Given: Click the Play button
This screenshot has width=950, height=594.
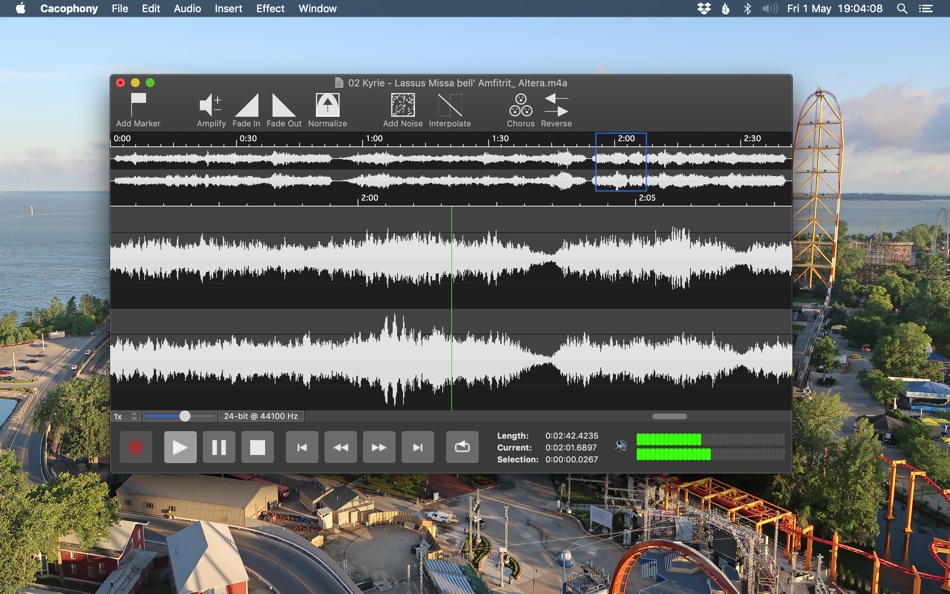Looking at the screenshot, I should pos(180,447).
